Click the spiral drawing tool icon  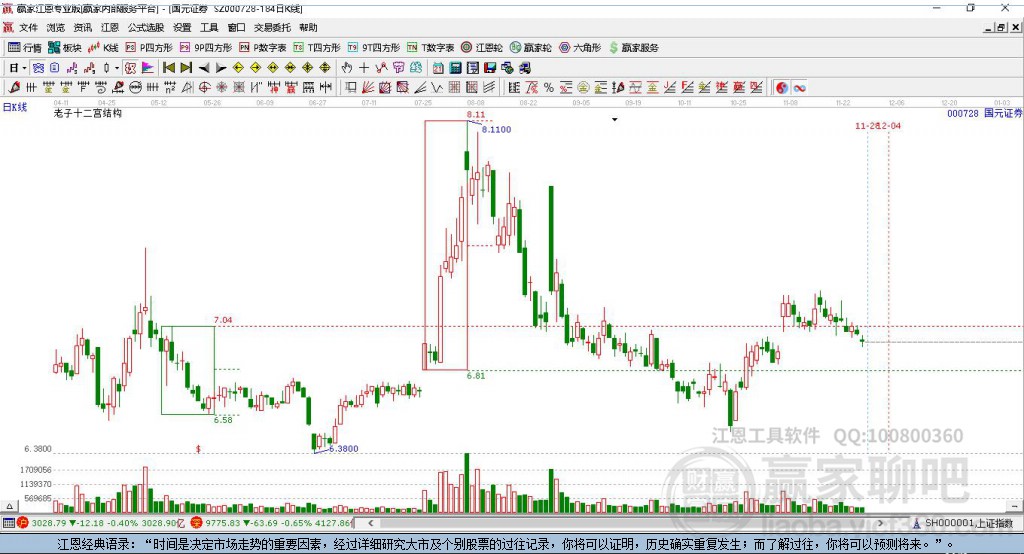tap(101, 88)
